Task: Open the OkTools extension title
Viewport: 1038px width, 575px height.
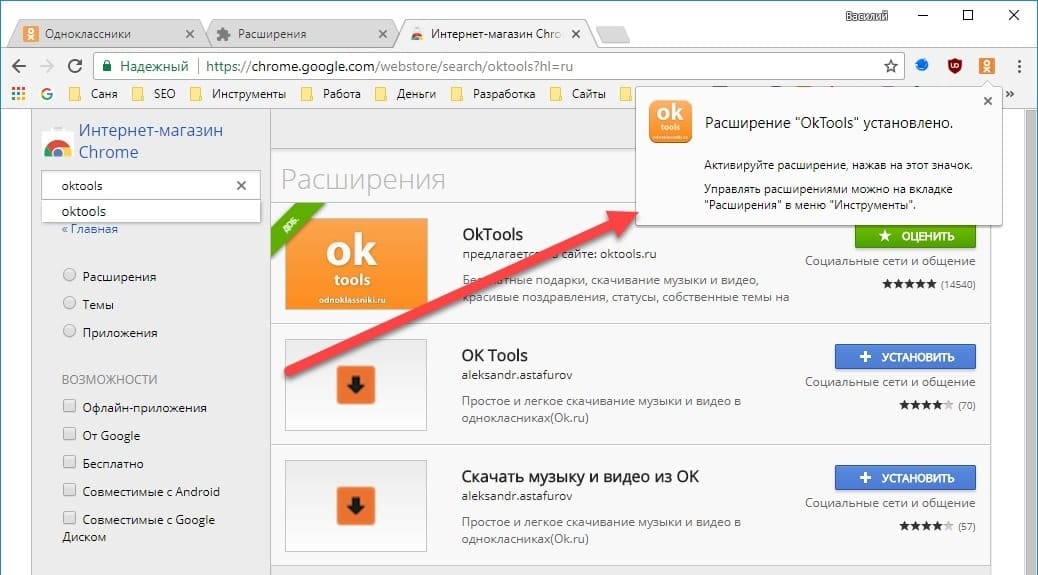Action: (493, 234)
